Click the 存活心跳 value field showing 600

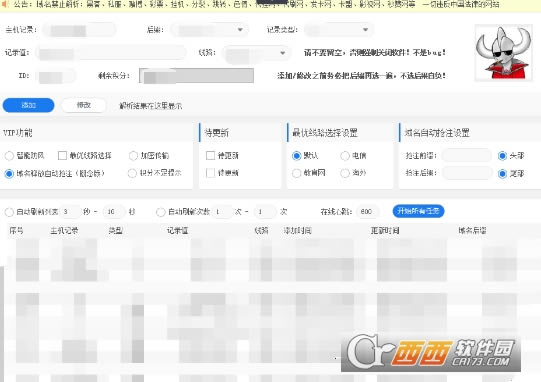[x=367, y=212]
